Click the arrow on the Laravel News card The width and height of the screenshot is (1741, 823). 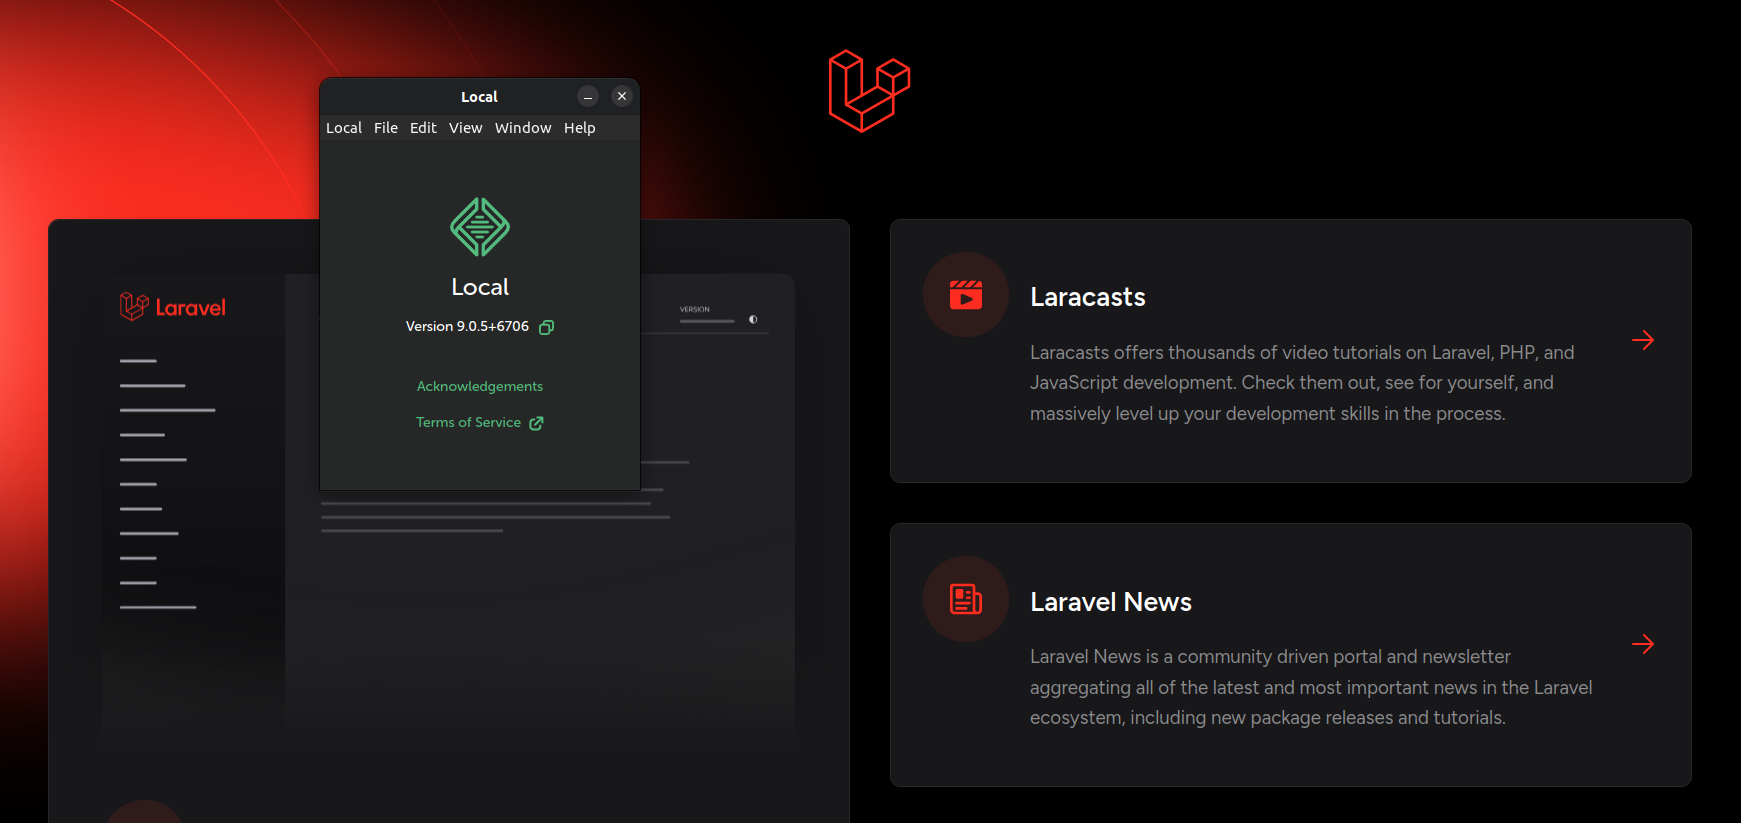tap(1643, 644)
